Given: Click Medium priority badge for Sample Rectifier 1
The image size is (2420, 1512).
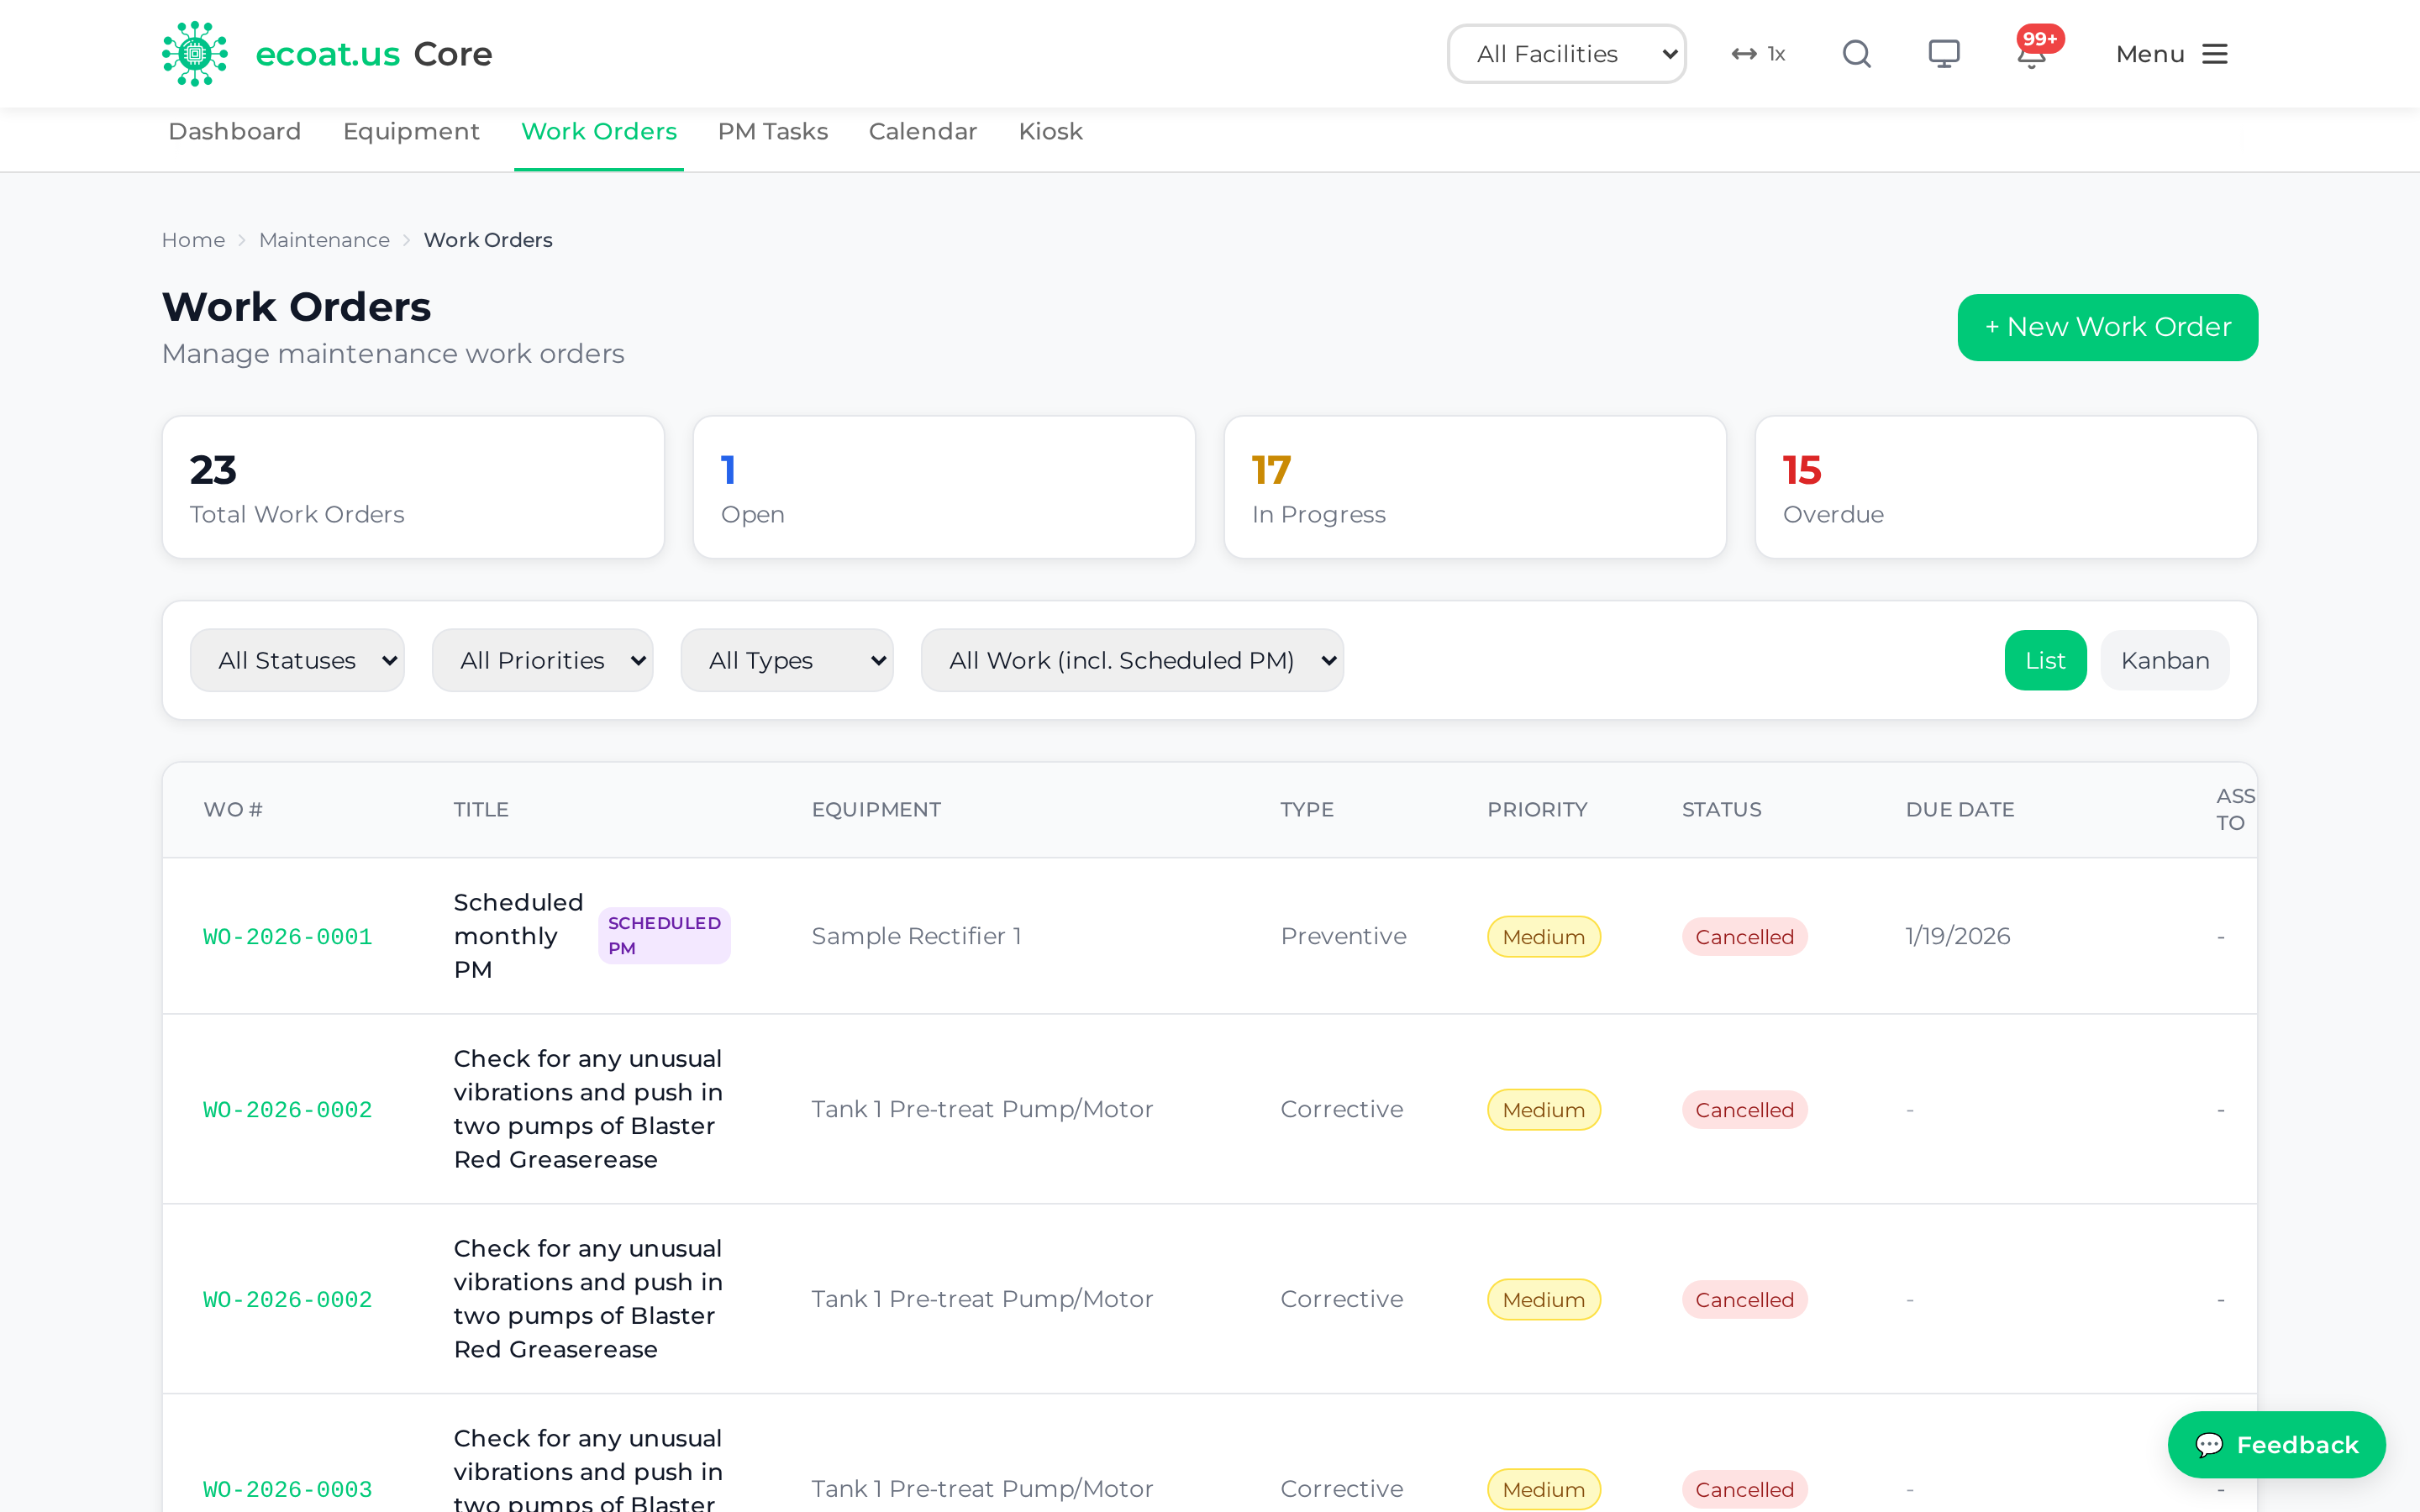Looking at the screenshot, I should click(x=1543, y=937).
